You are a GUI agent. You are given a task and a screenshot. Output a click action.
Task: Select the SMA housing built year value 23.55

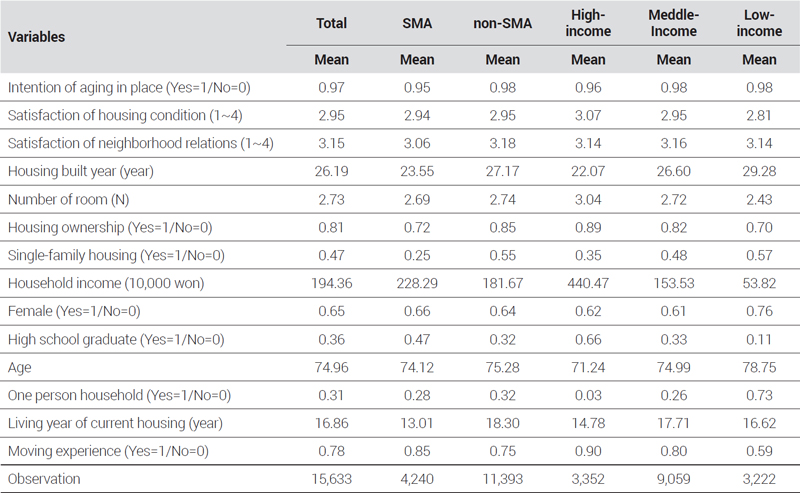pos(417,171)
